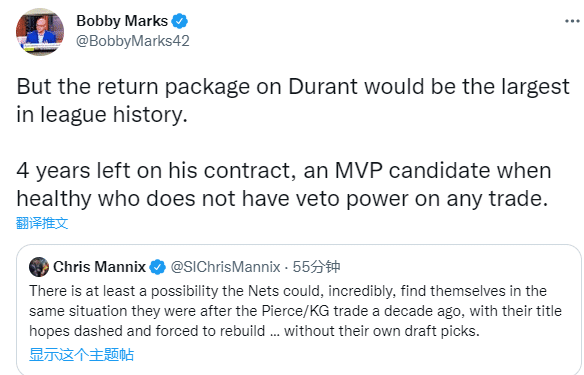Click 'without their own draft picks' text
Image resolution: width=584 pixels, height=375 pixels.
[382, 331]
